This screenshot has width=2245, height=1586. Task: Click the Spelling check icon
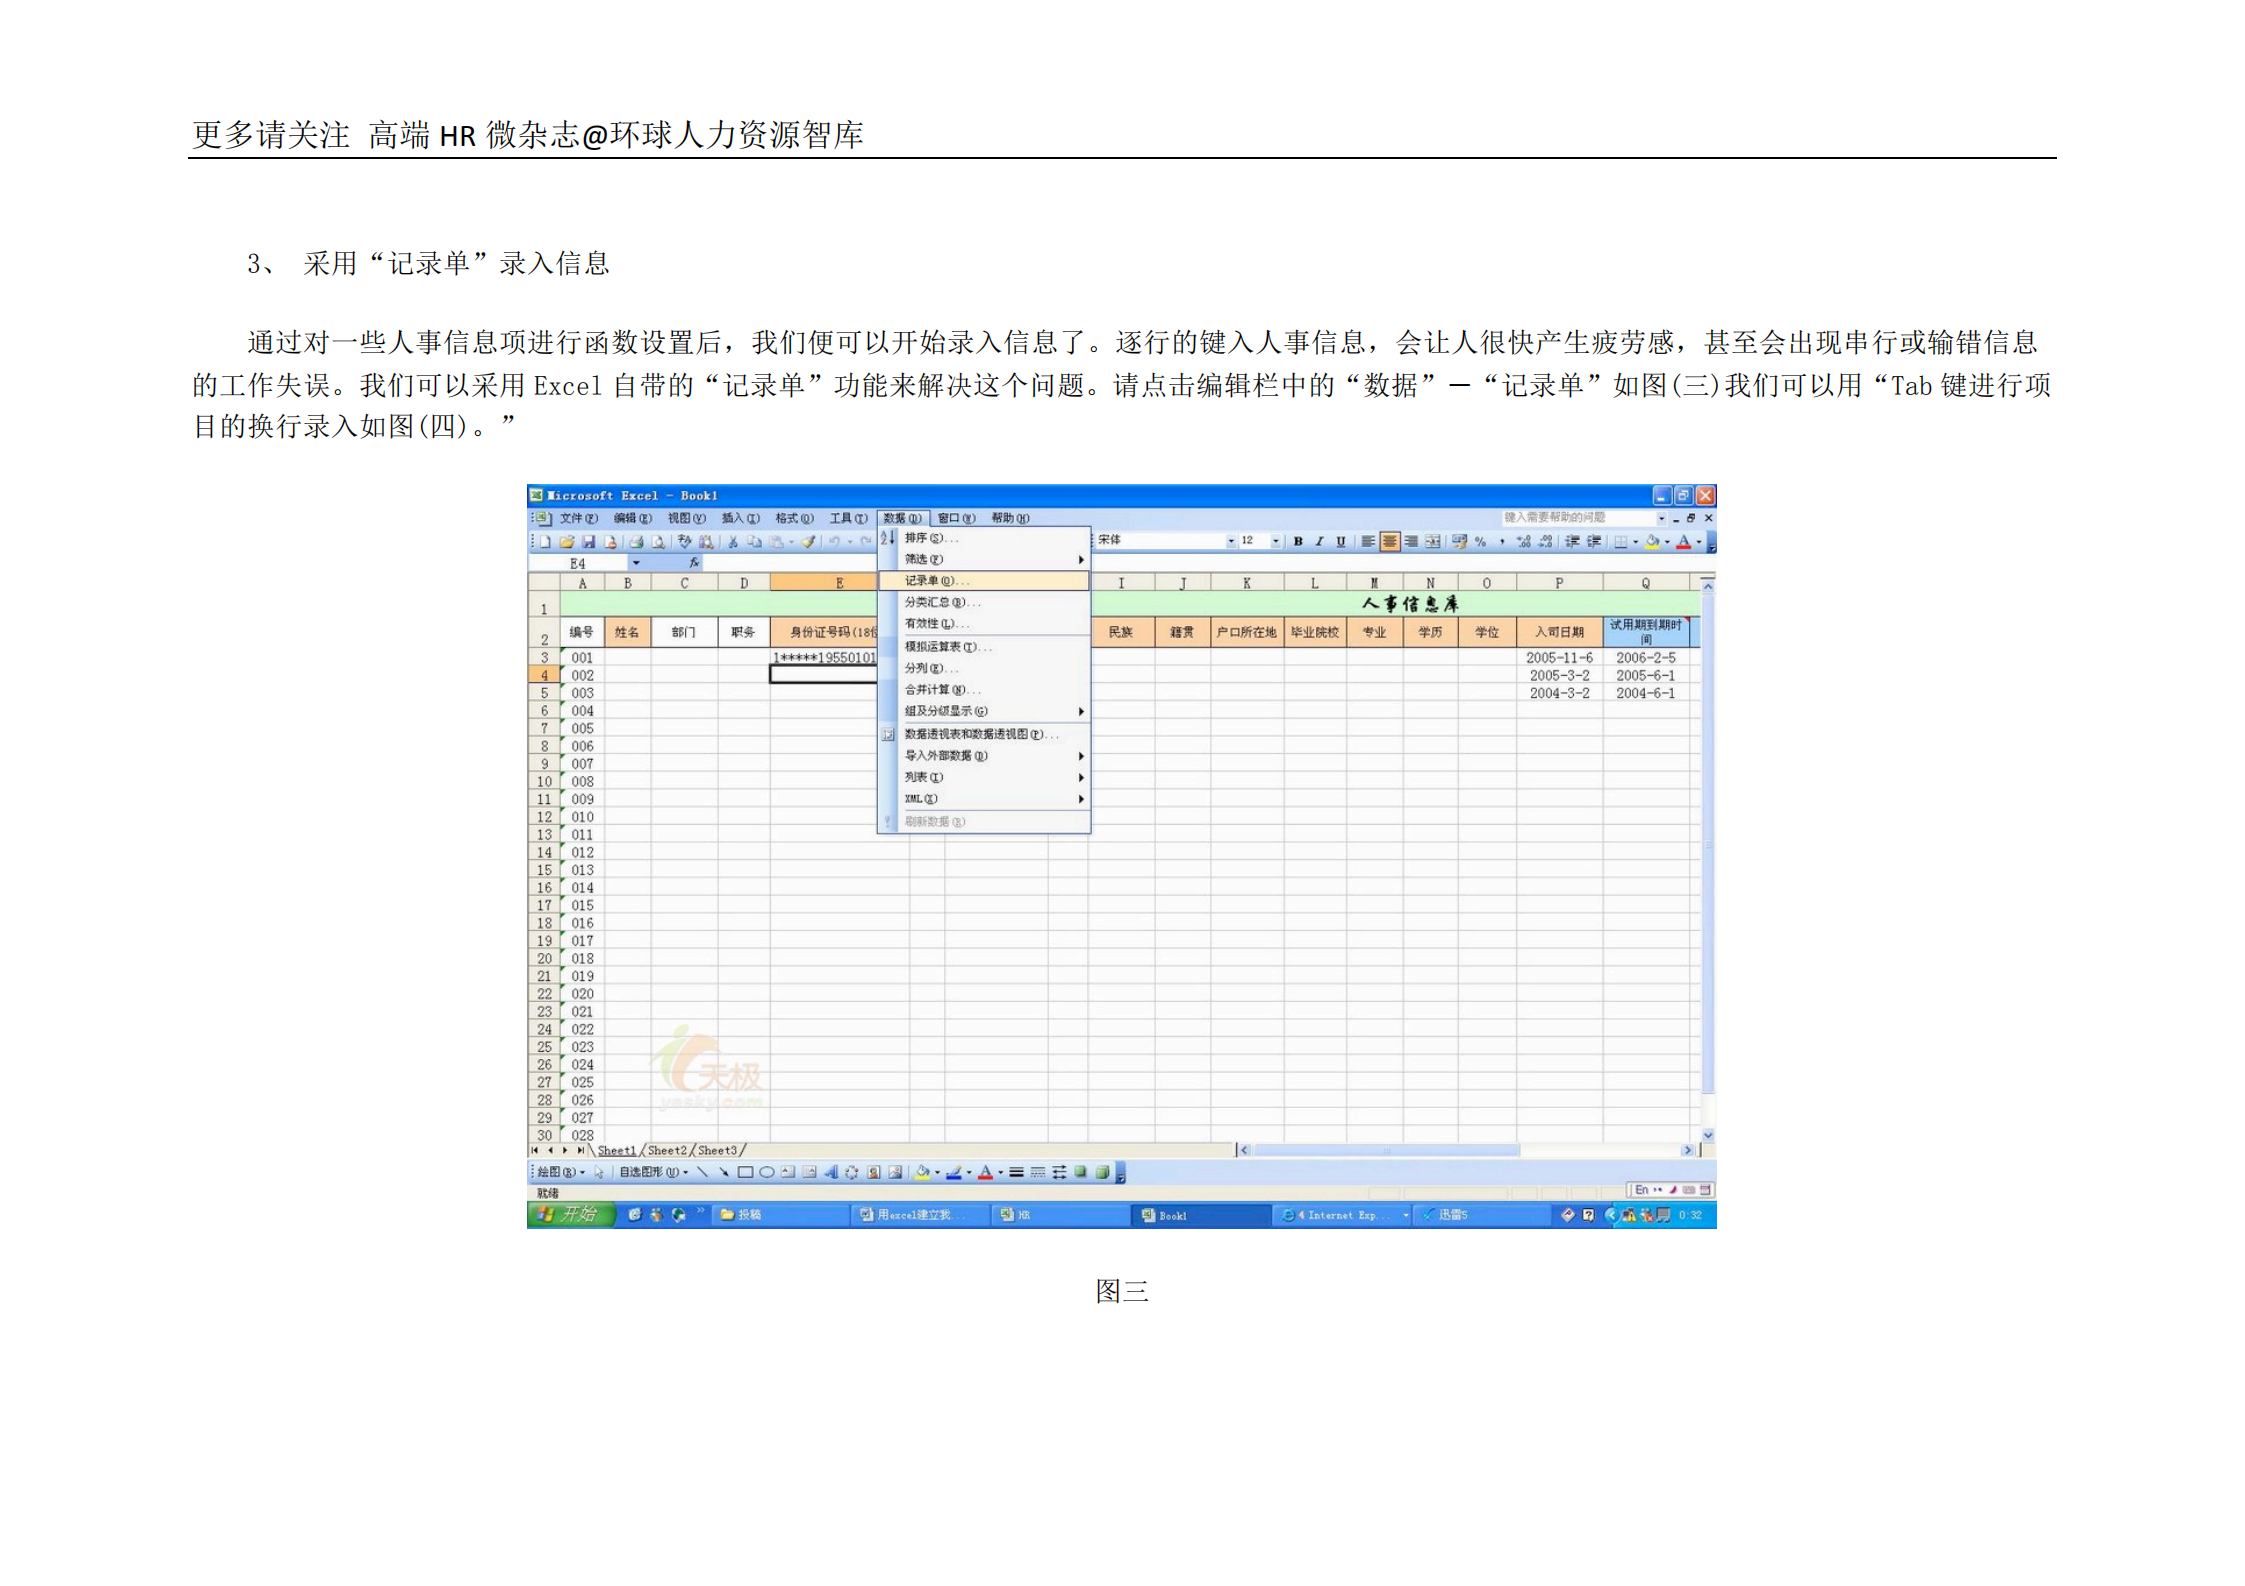tap(684, 542)
